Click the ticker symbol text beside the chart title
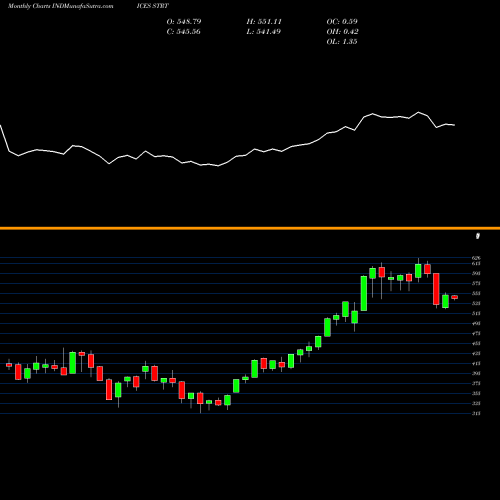 click(153, 6)
